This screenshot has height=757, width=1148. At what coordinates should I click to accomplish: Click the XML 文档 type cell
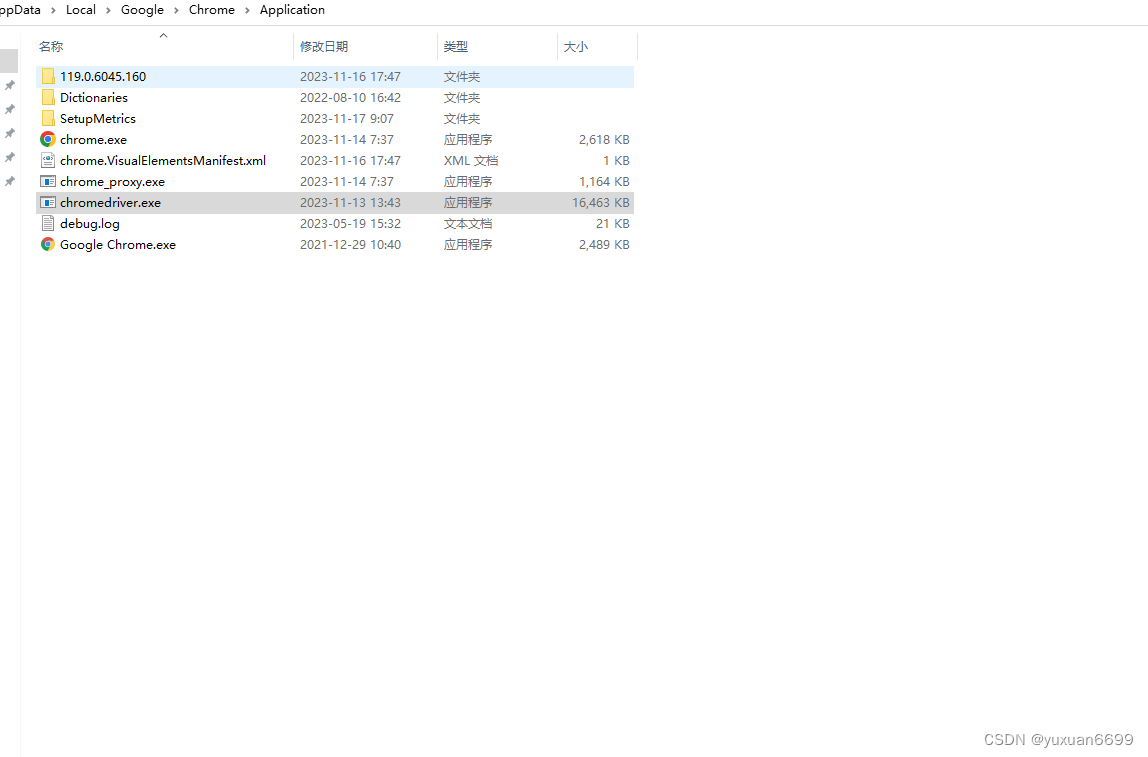(x=471, y=160)
